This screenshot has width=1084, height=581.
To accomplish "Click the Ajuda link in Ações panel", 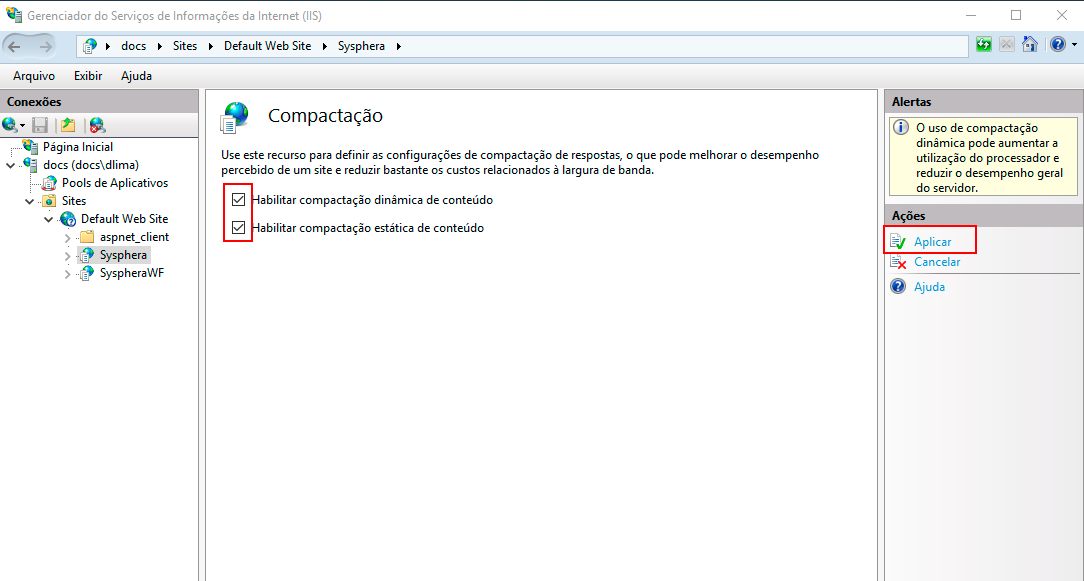I will tap(929, 286).
